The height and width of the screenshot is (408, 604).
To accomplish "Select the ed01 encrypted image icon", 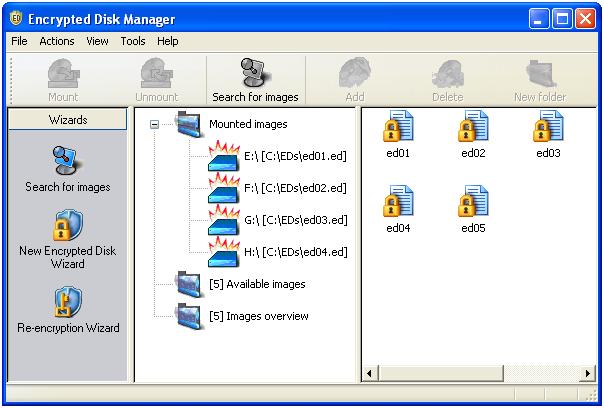I will coord(398,126).
